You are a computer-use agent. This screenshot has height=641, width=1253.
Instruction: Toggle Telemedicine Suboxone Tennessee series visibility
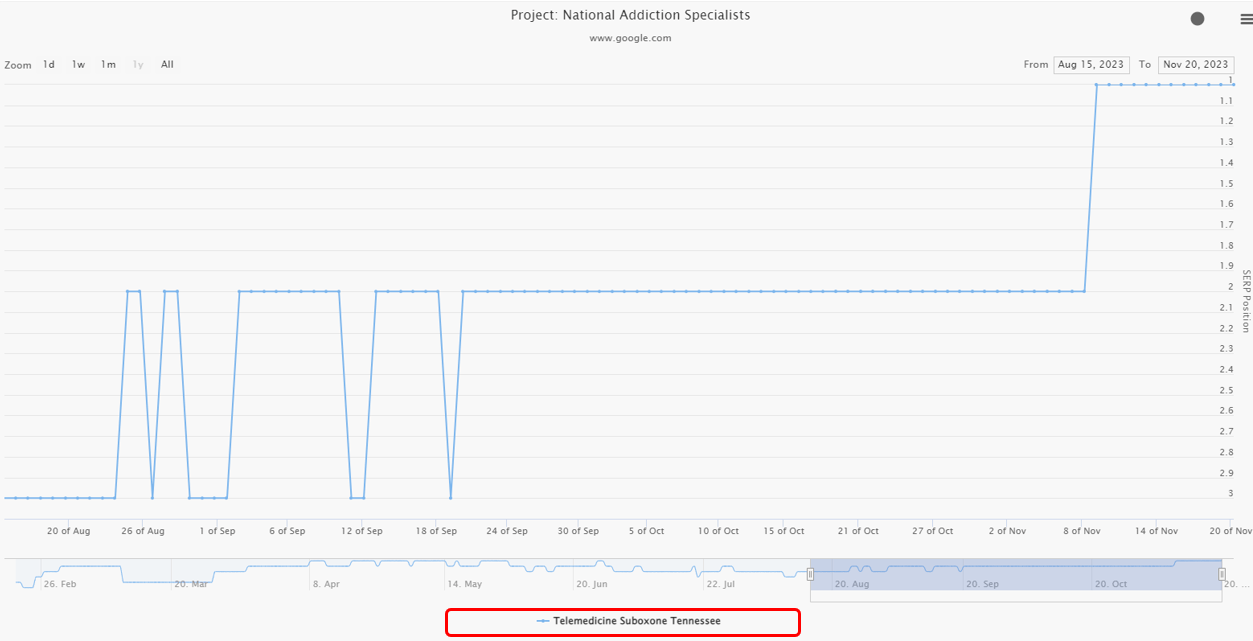pos(636,621)
